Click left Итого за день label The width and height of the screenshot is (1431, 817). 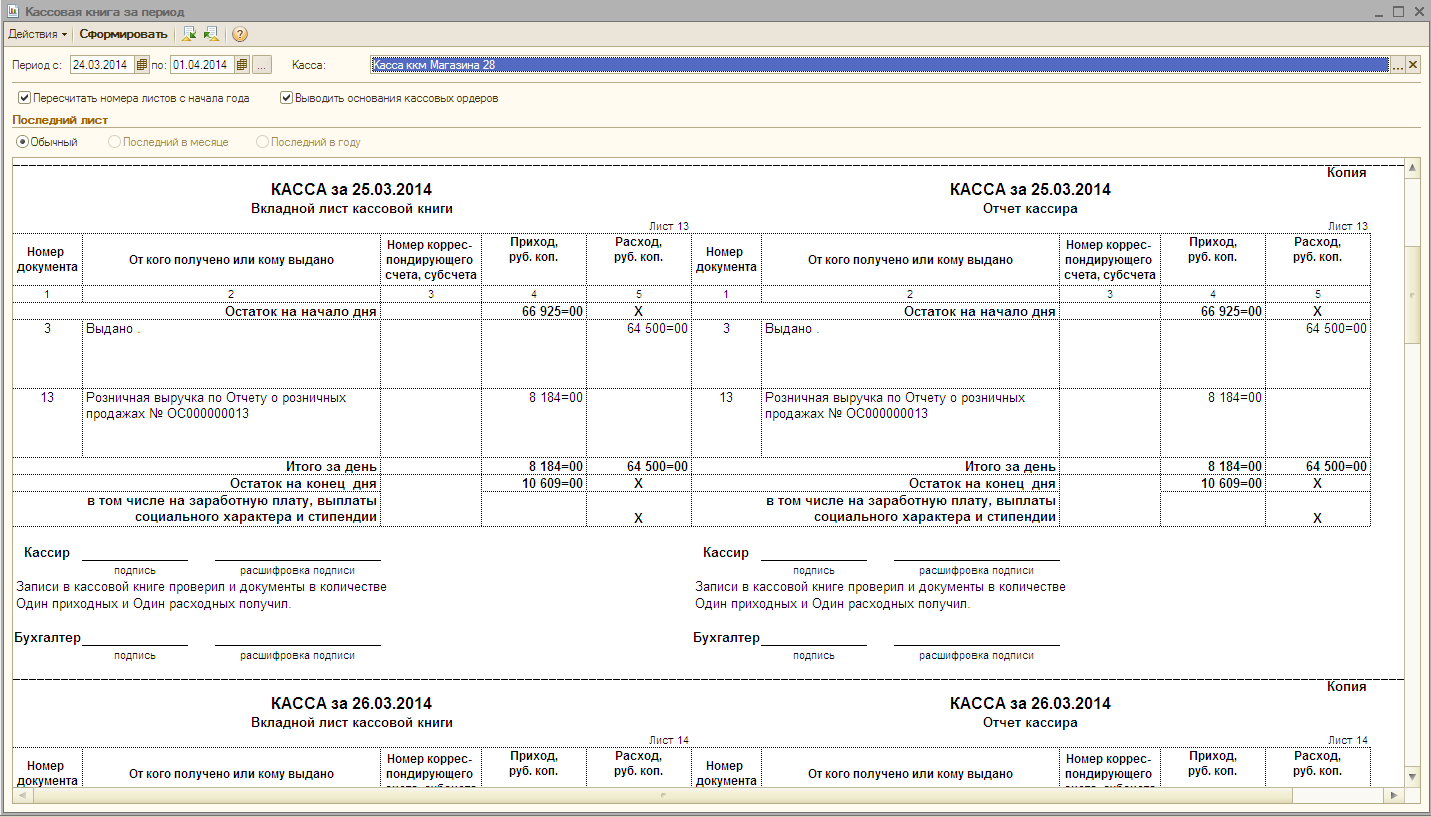pyautogui.click(x=331, y=467)
